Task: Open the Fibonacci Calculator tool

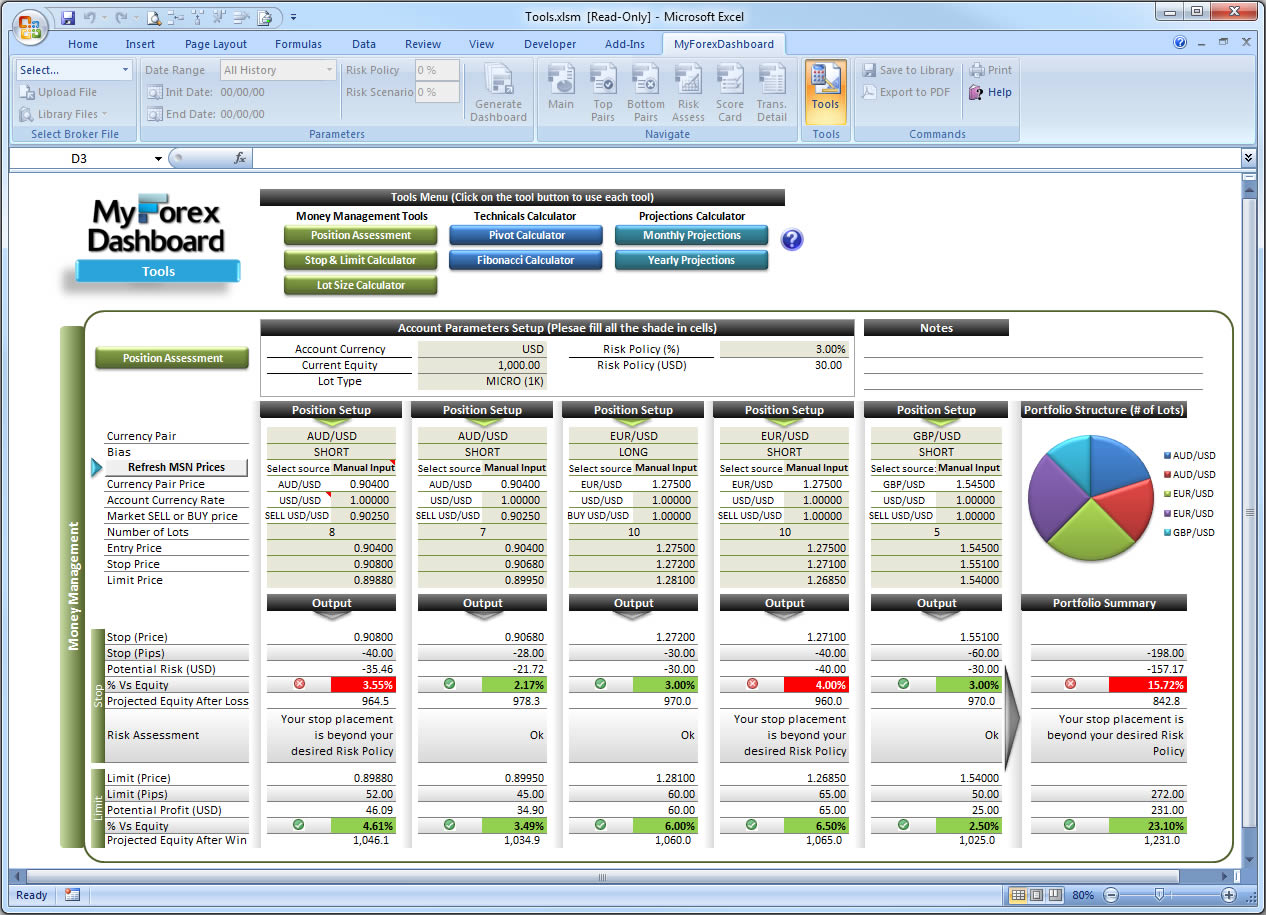Action: [x=526, y=260]
